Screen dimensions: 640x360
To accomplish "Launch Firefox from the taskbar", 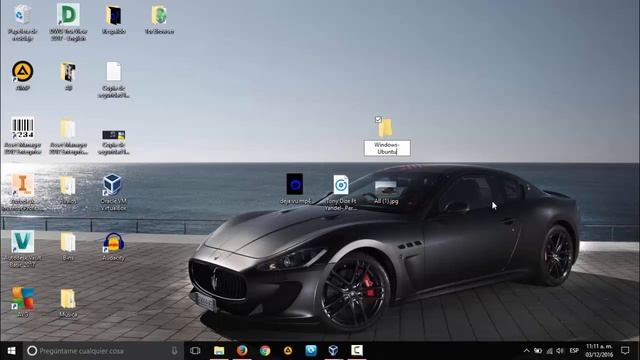I will click(x=242, y=351).
